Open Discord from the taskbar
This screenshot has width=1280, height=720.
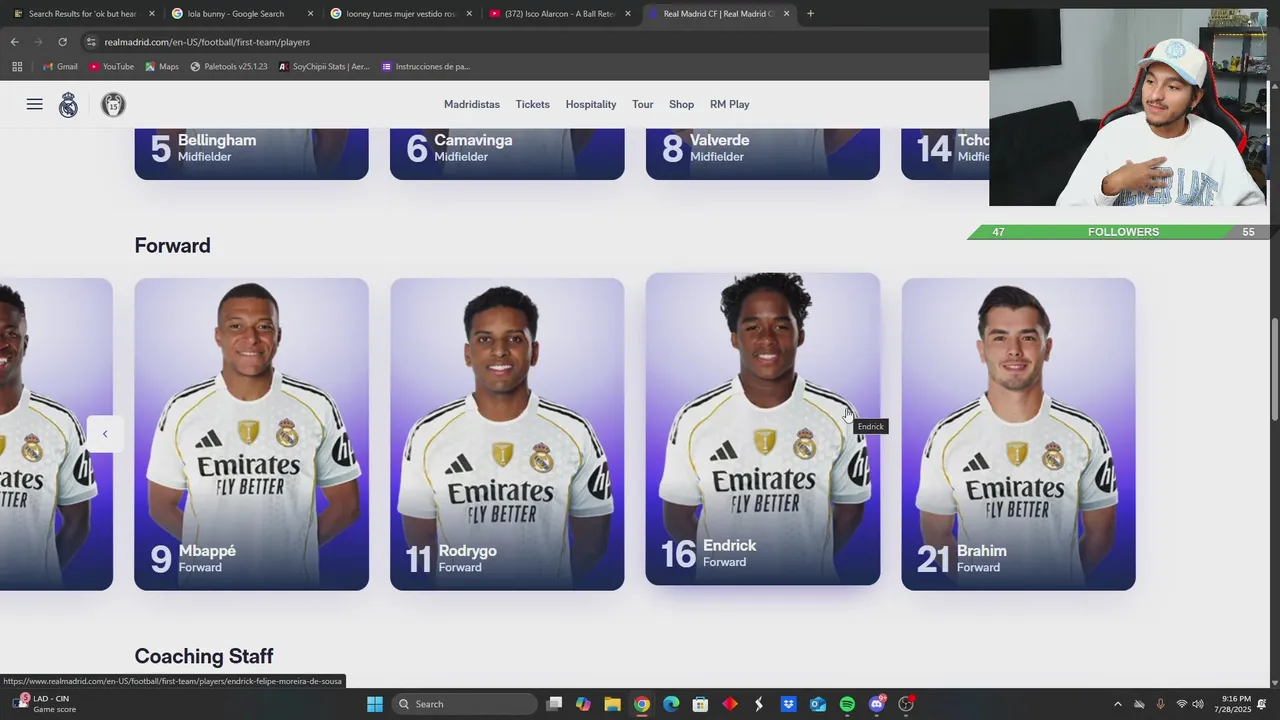pos(877,704)
